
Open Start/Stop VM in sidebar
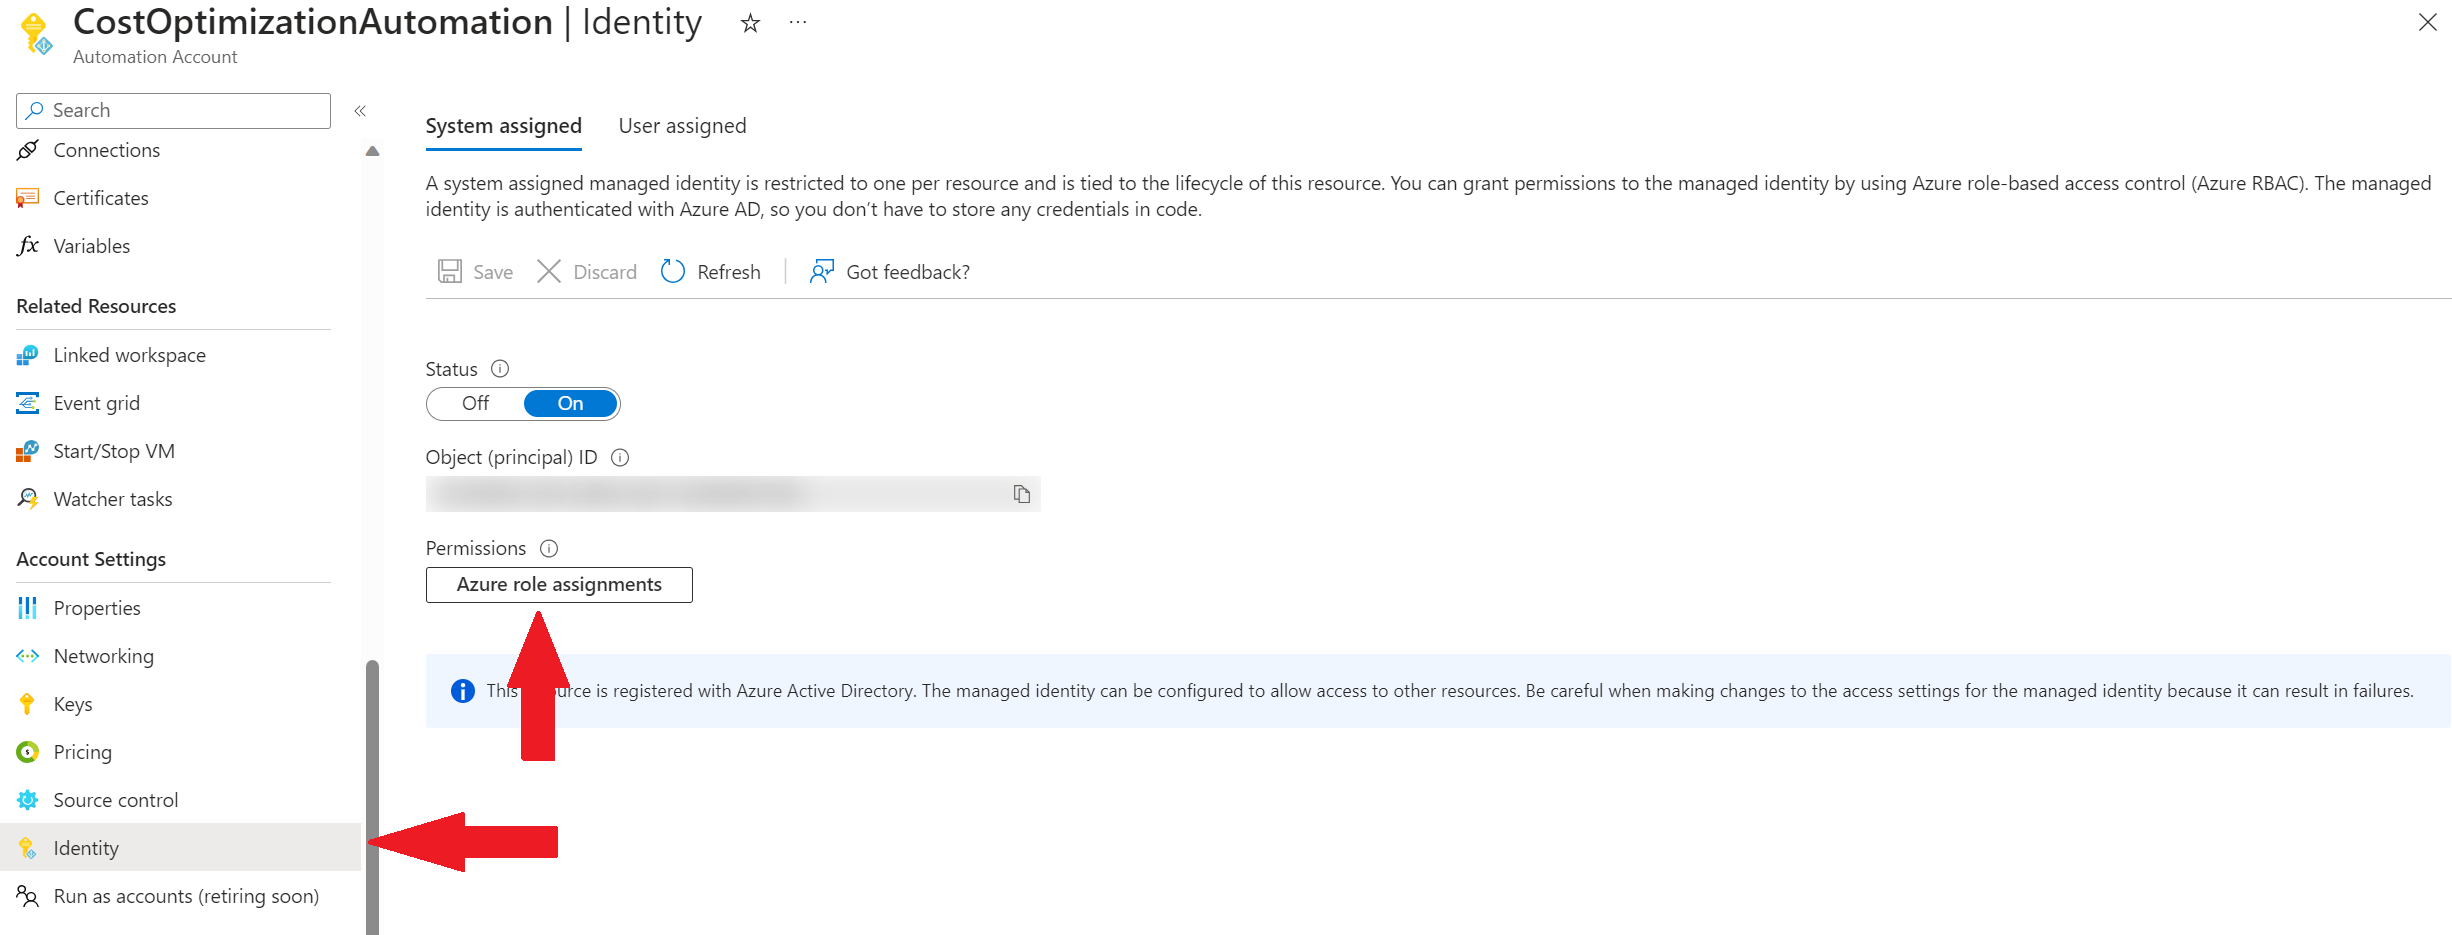[x=114, y=451]
